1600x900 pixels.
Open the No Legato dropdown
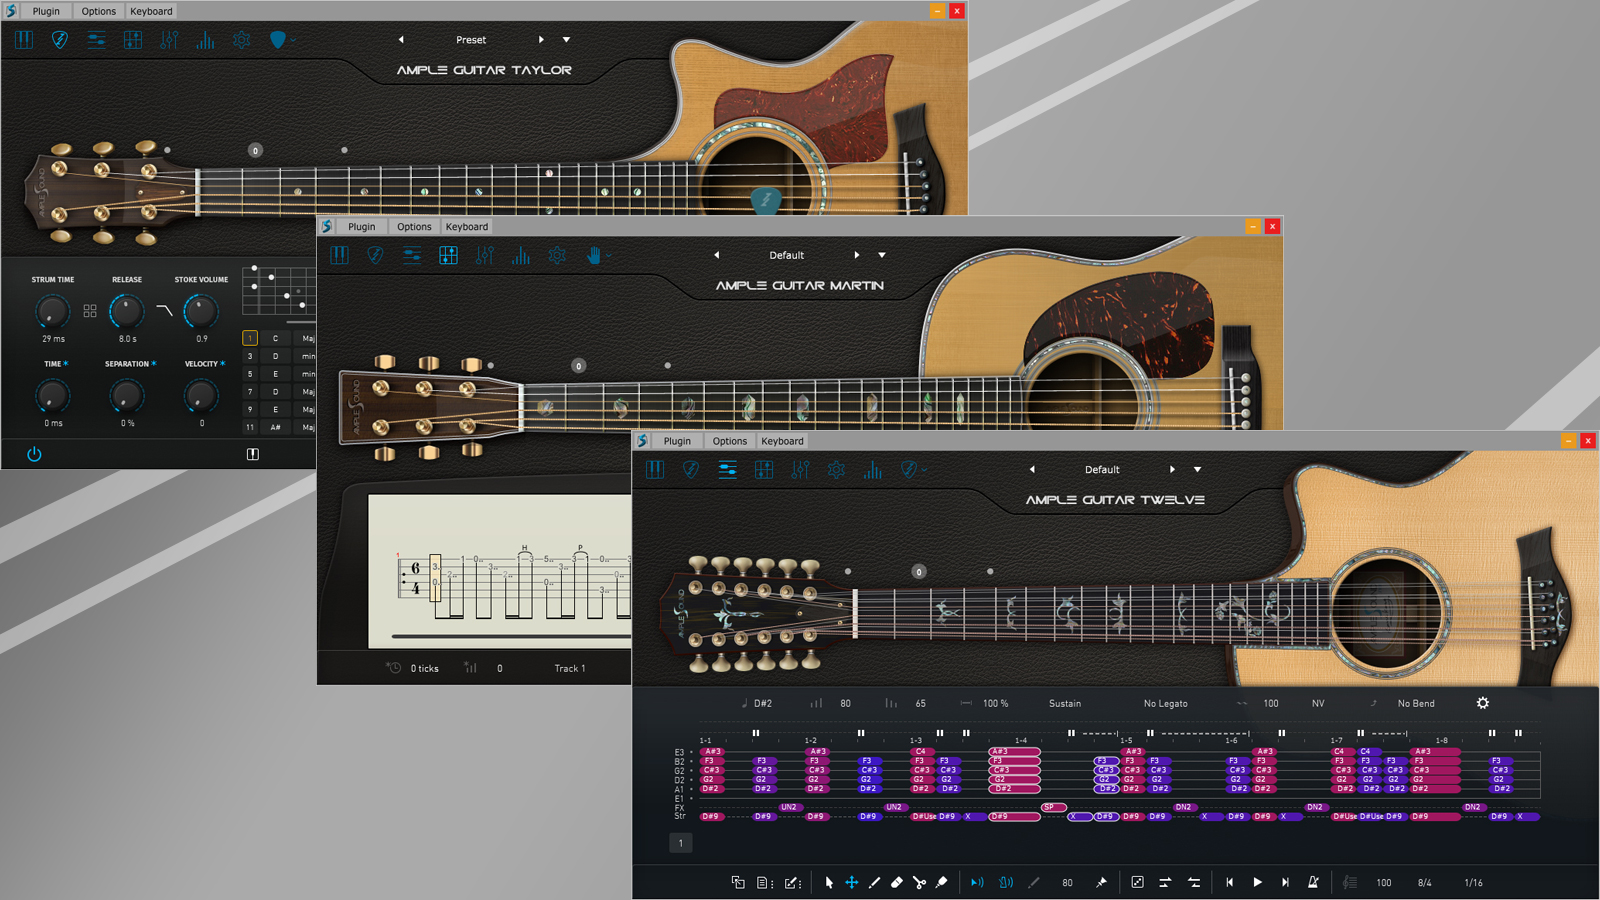(x=1166, y=704)
